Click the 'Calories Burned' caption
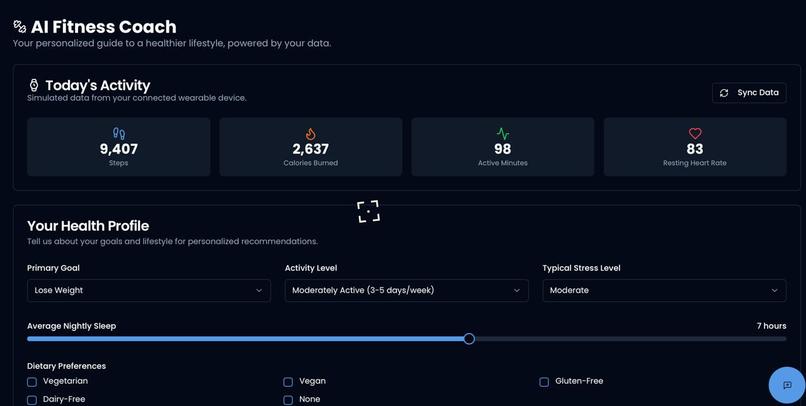This screenshot has height=406, width=806. (310, 163)
